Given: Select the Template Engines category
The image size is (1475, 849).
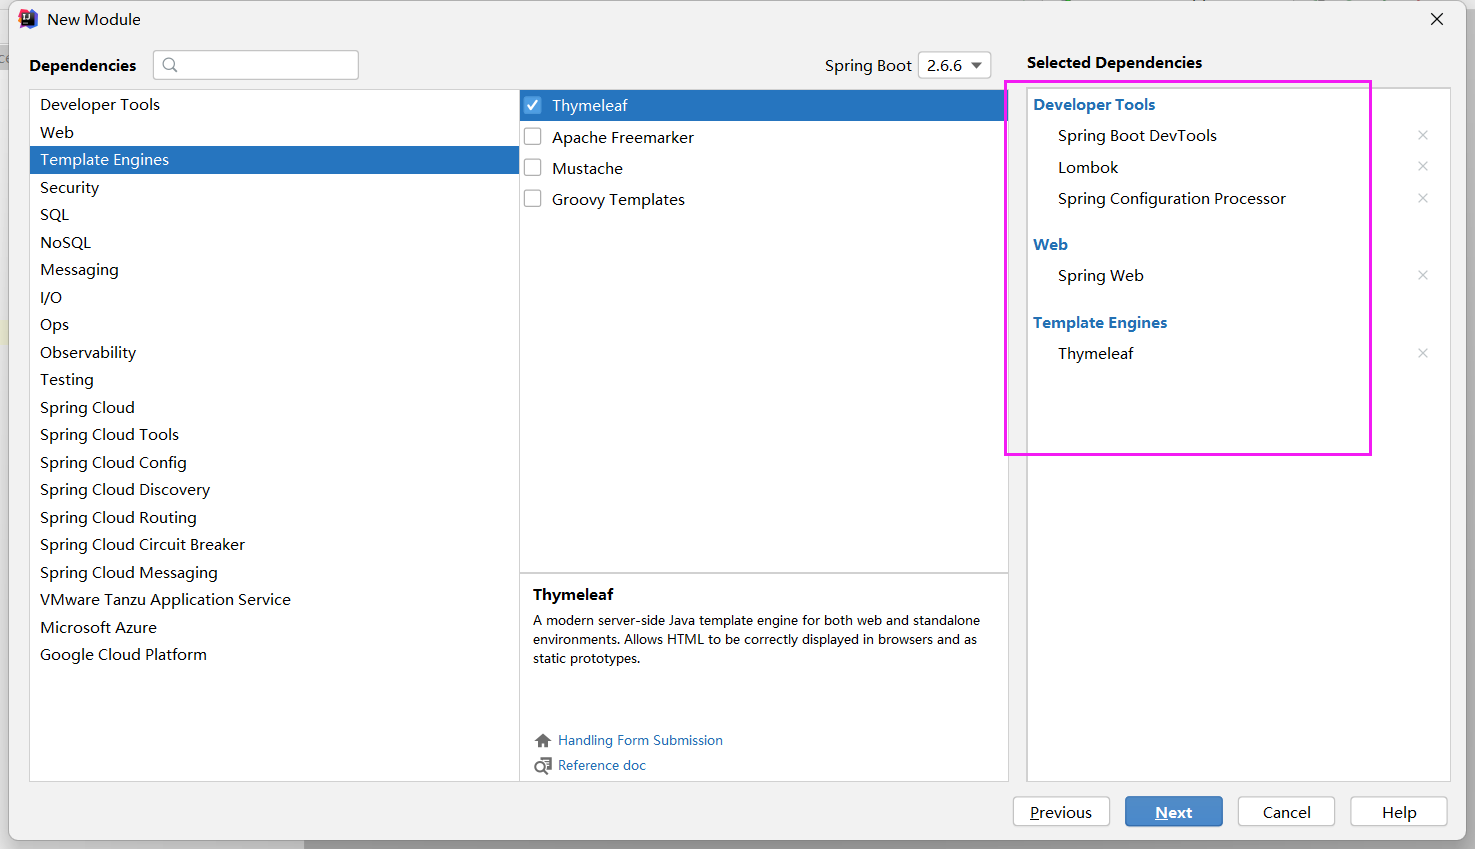Looking at the screenshot, I should 274,160.
